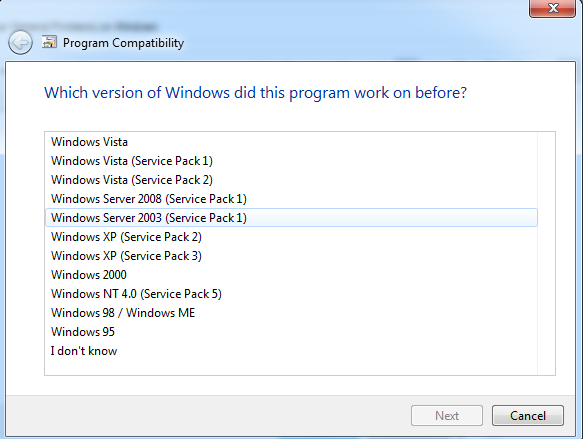Select the Windows 2000 entry
The width and height of the screenshot is (583, 439).
(291, 275)
